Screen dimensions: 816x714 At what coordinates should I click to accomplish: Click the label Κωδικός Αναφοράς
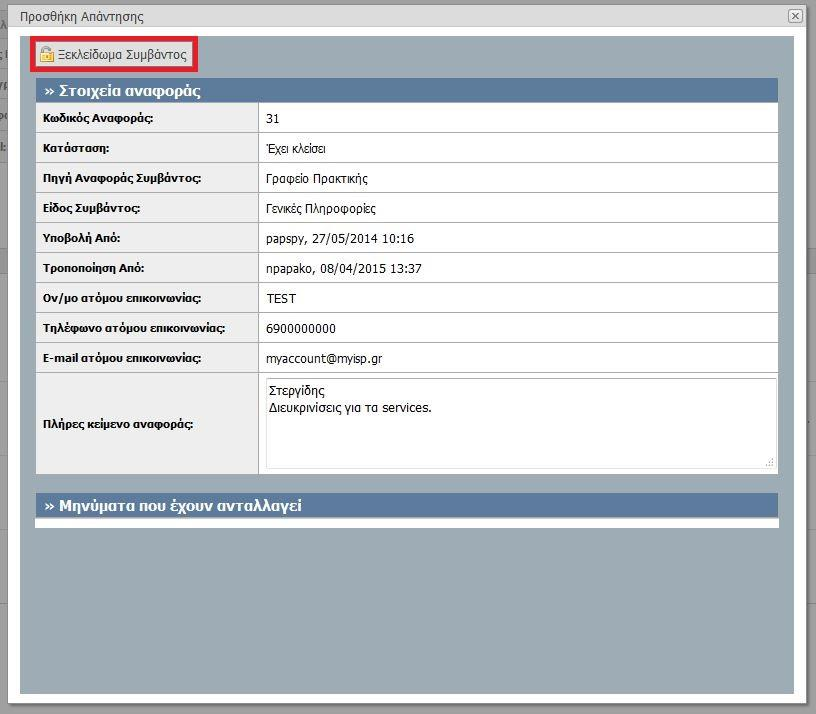tap(98, 118)
